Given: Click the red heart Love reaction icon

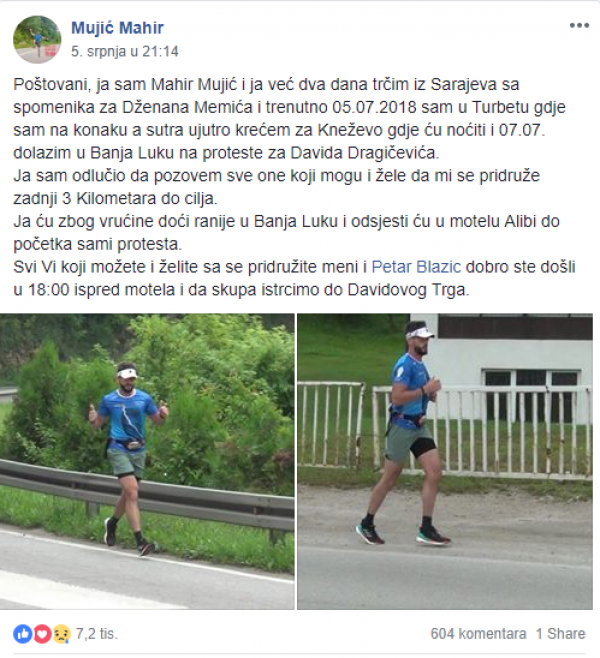Looking at the screenshot, I should coord(42,634).
